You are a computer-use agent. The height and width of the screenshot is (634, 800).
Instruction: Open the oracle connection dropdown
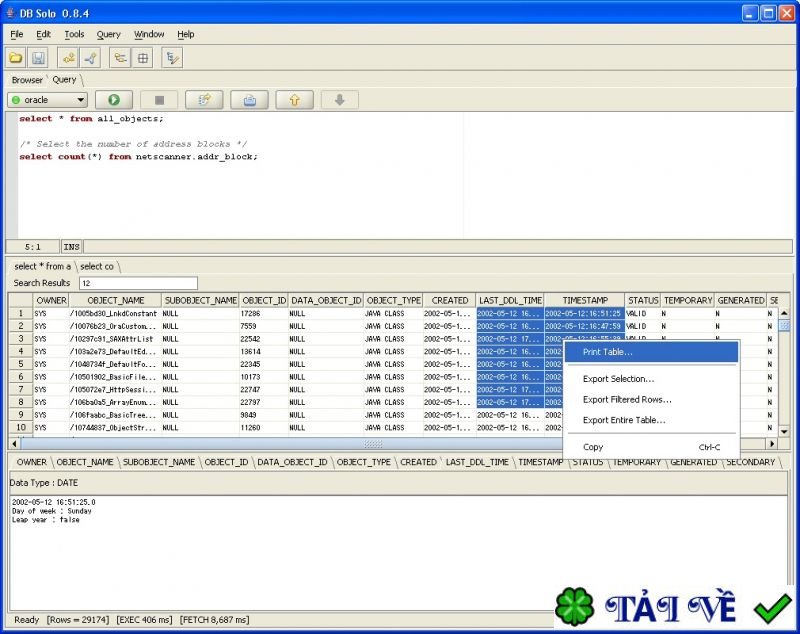47,100
